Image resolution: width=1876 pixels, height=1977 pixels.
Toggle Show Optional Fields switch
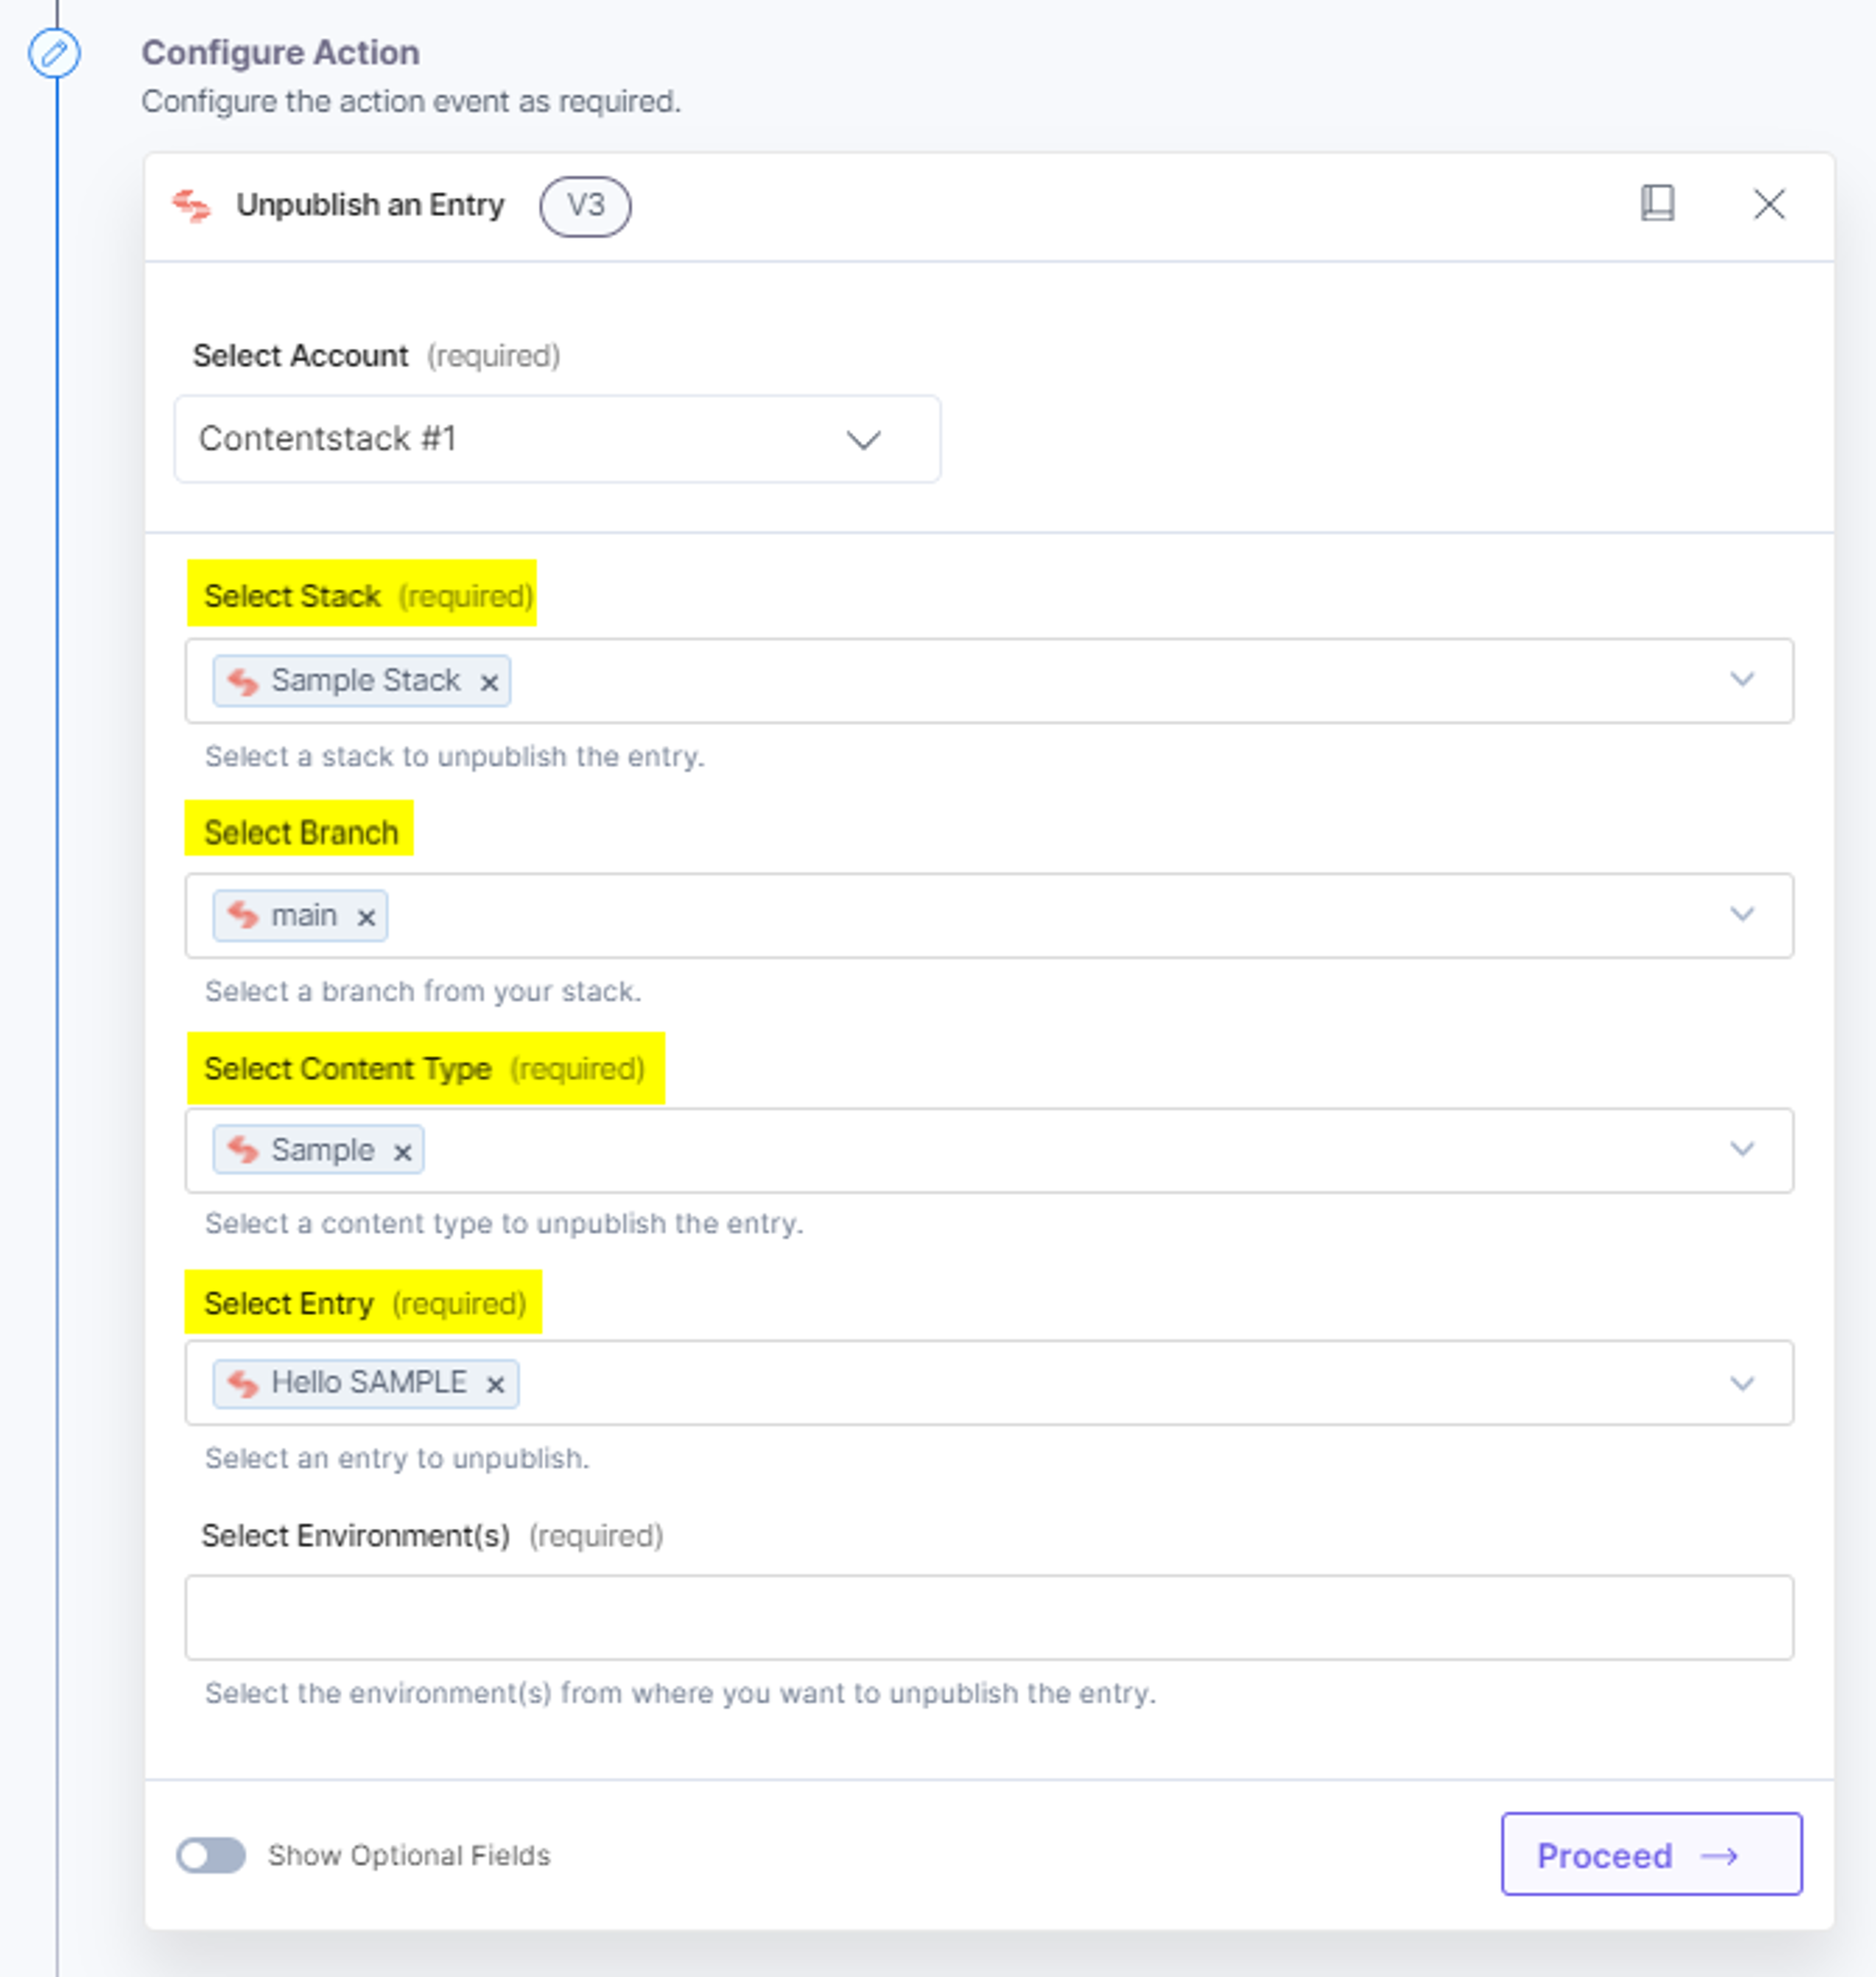pyautogui.click(x=211, y=1855)
